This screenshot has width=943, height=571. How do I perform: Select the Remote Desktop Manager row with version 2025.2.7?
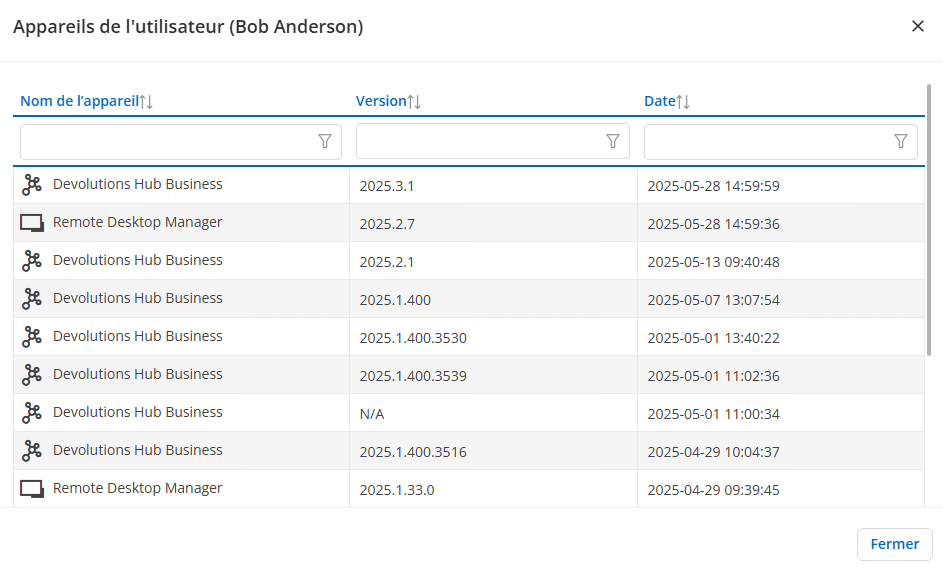(x=469, y=223)
